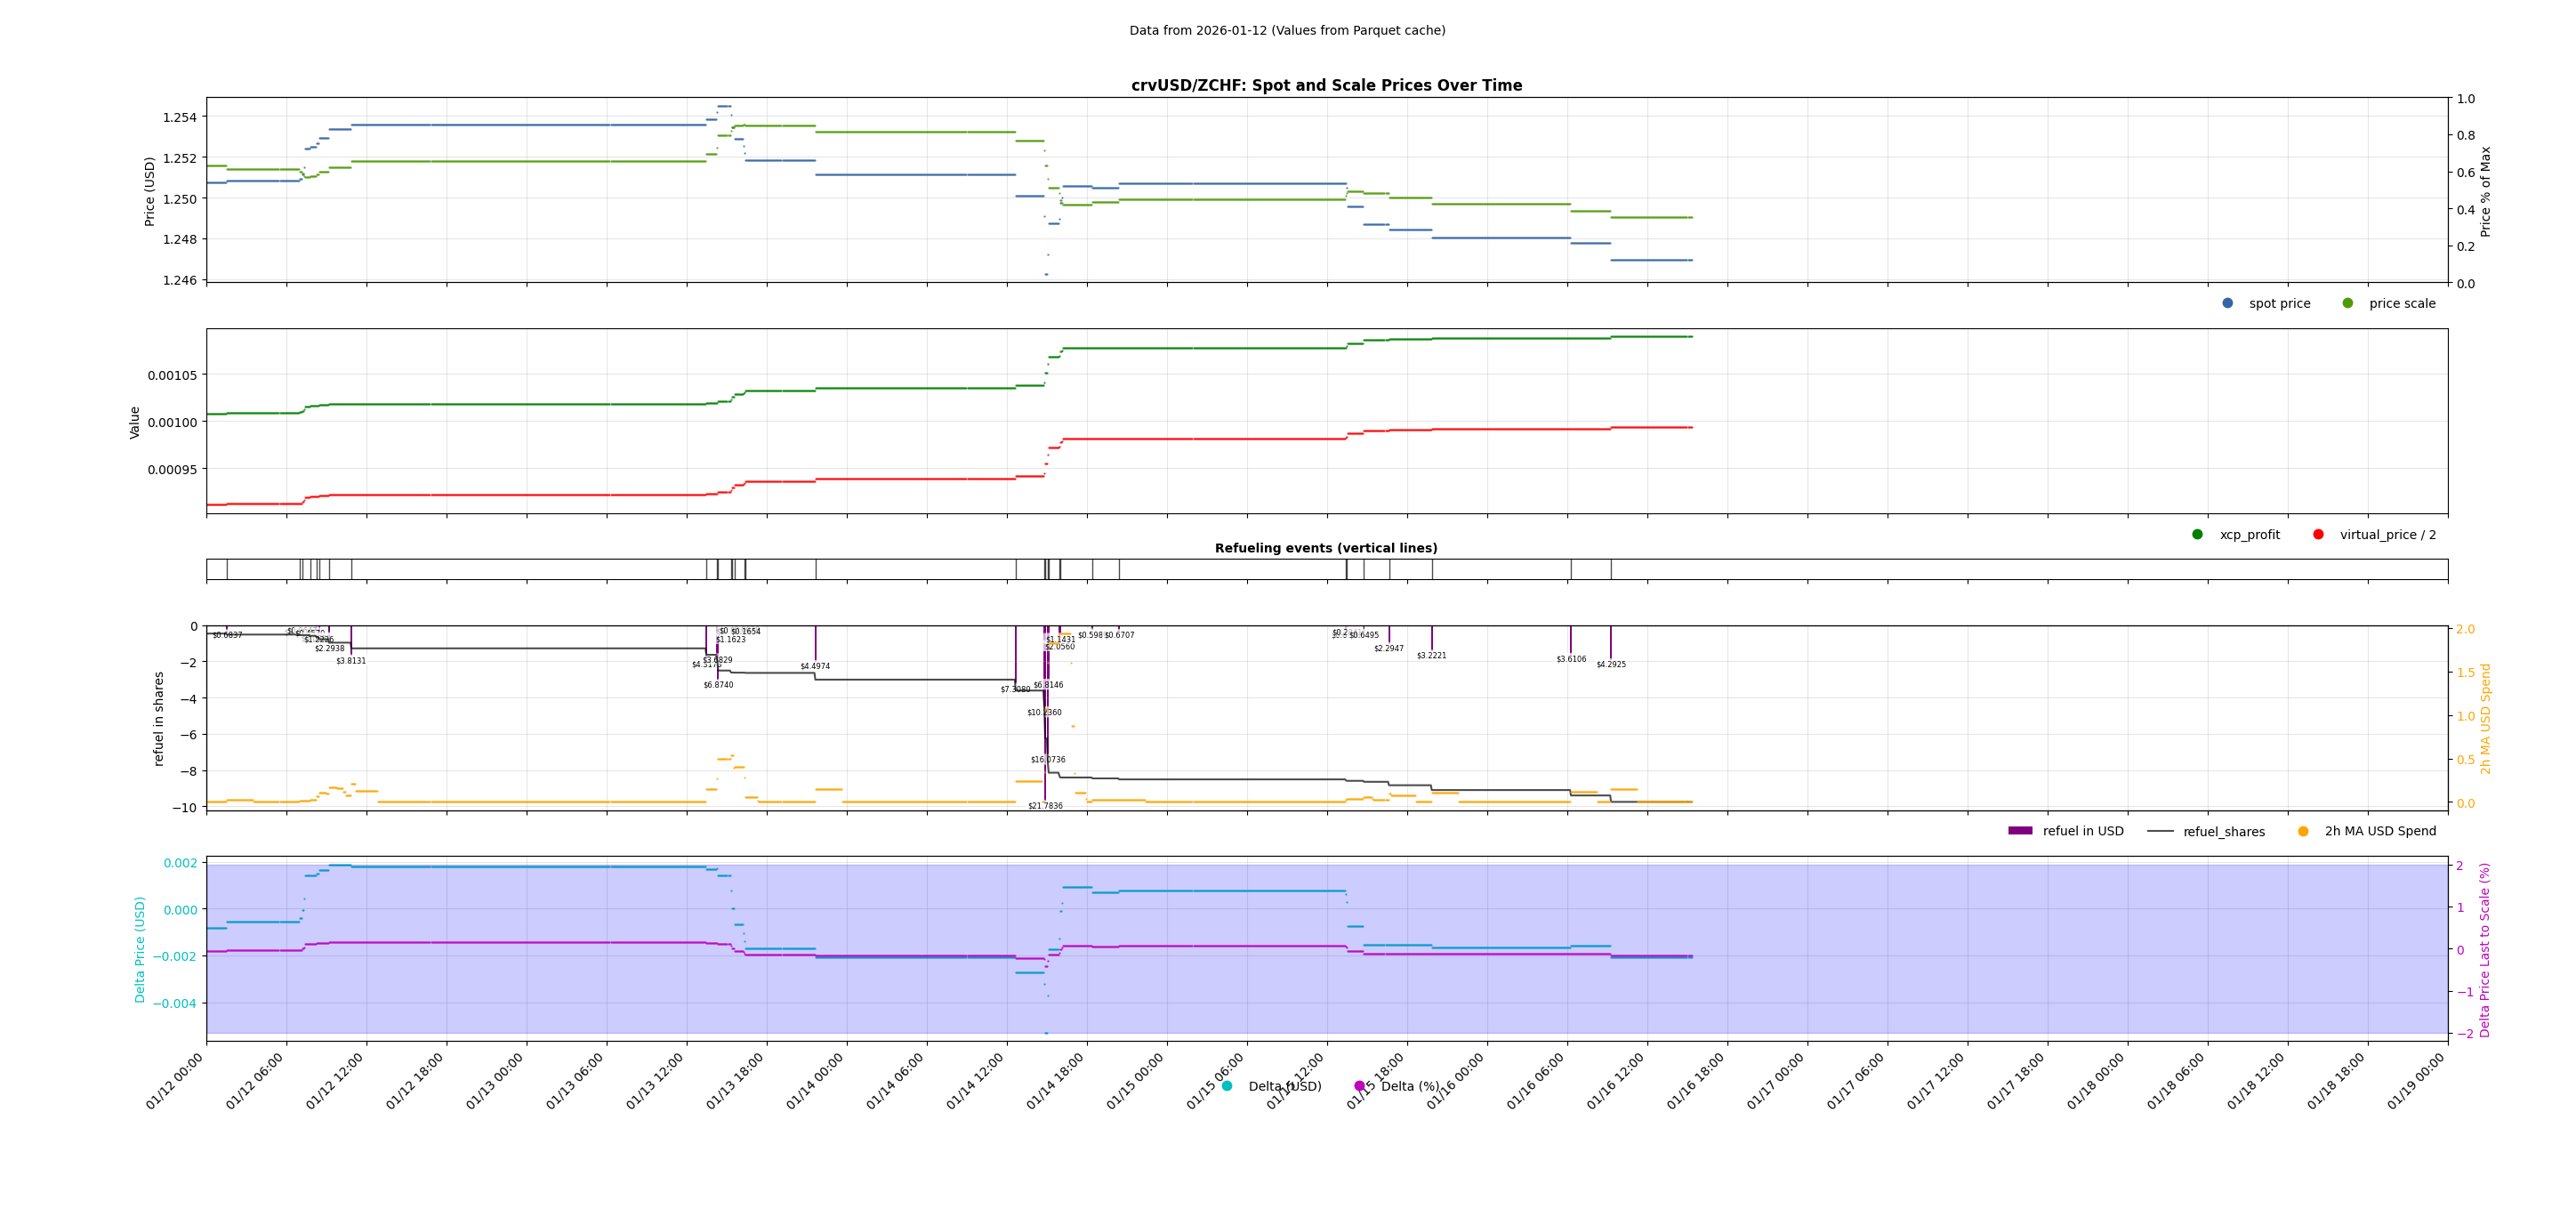Viewport: 2576px width, 1225px height.
Task: Click the green xcp_profit legend dot
Action: [x=2197, y=534]
